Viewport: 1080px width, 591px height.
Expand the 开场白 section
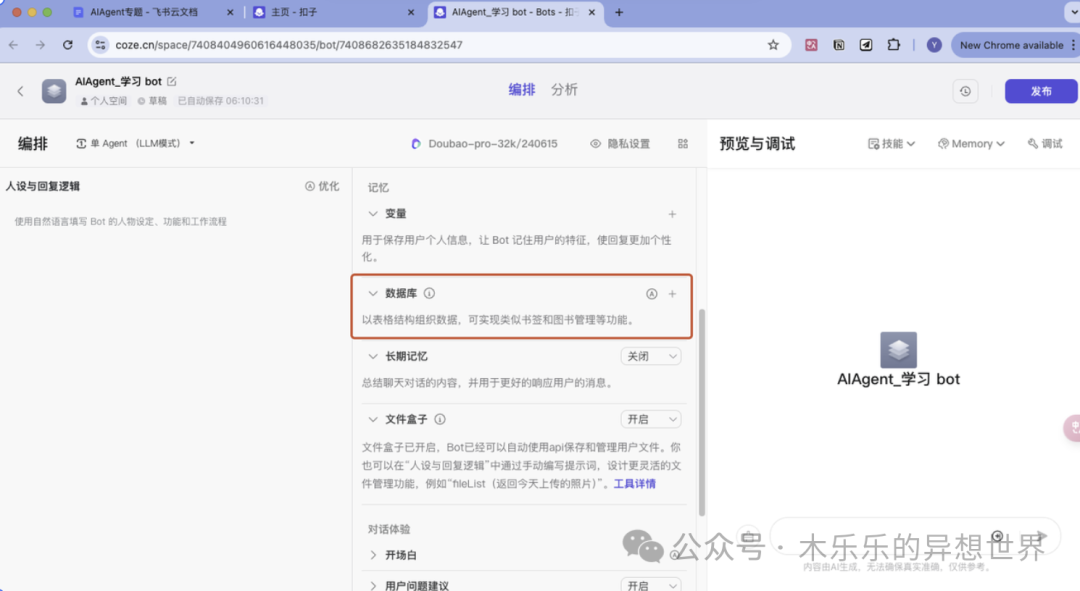(373, 555)
